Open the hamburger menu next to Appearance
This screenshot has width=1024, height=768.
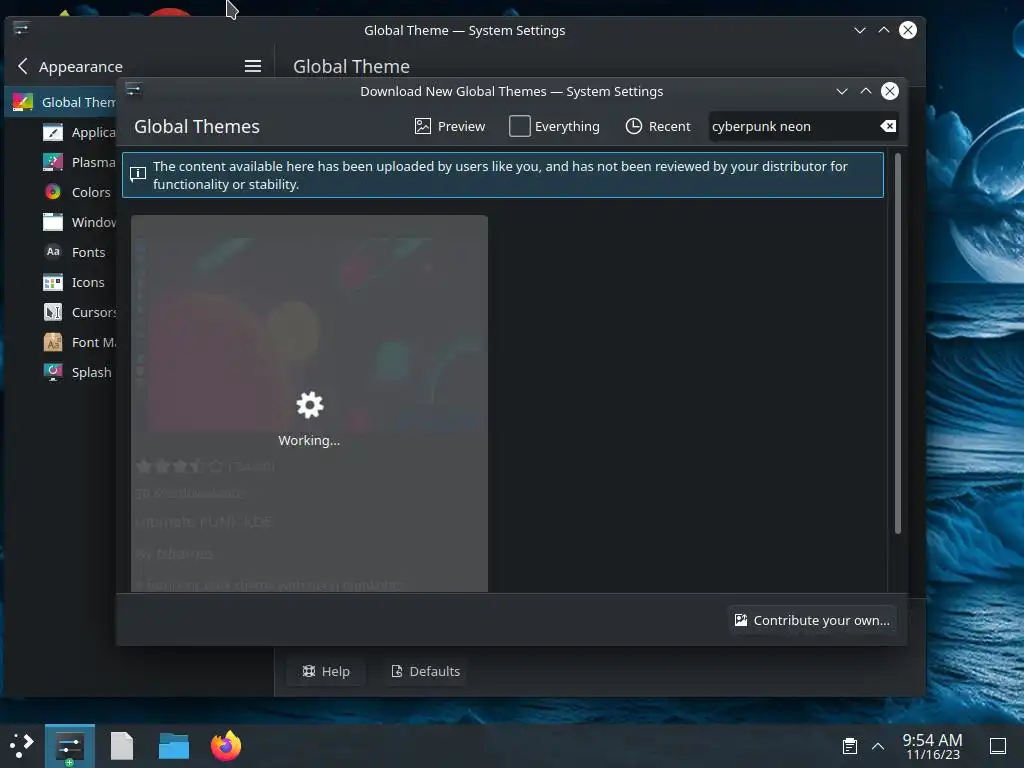(x=253, y=66)
